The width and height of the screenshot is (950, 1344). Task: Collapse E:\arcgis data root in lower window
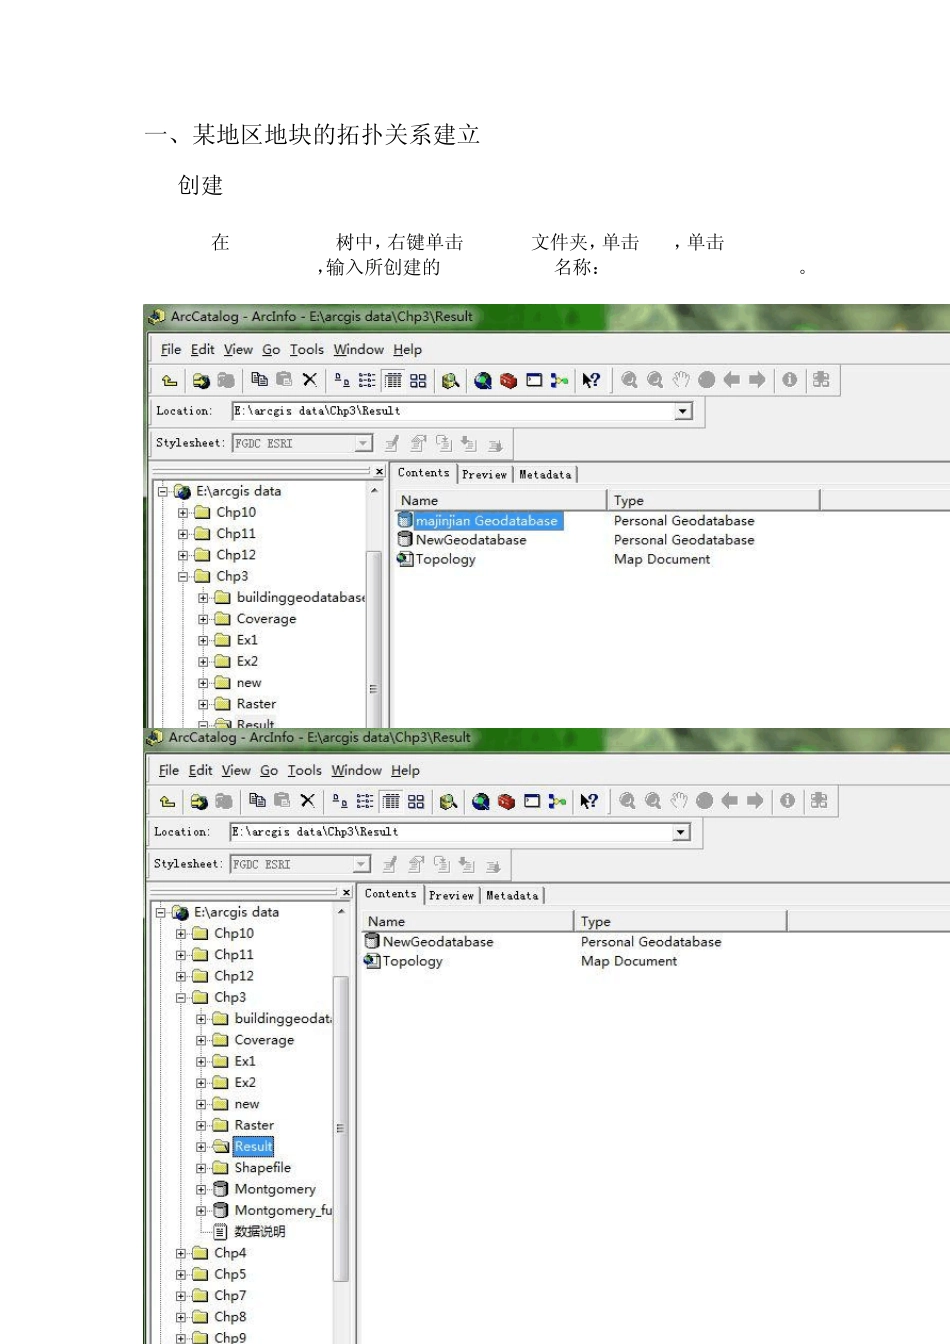click(161, 913)
